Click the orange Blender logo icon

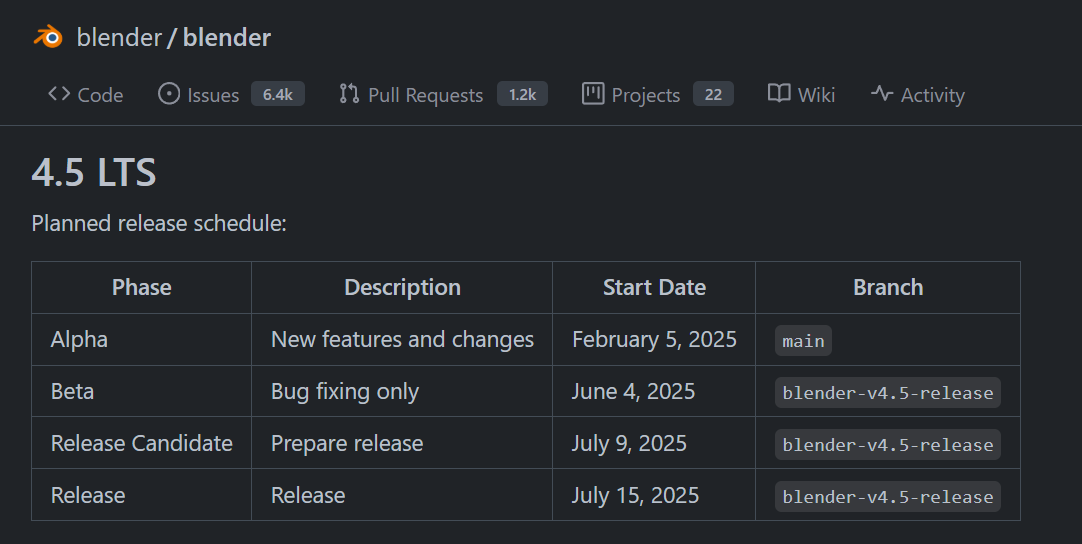(48, 37)
